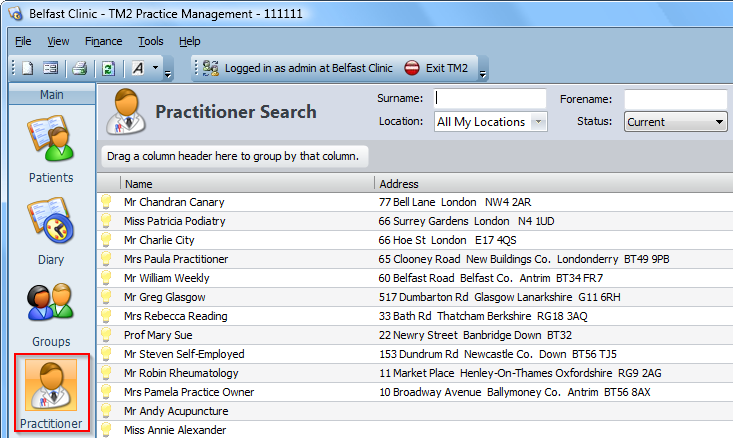Viewport: 733px width, 438px height.
Task: Open the dropdown arrow beside font icon
Action: click(x=155, y=68)
